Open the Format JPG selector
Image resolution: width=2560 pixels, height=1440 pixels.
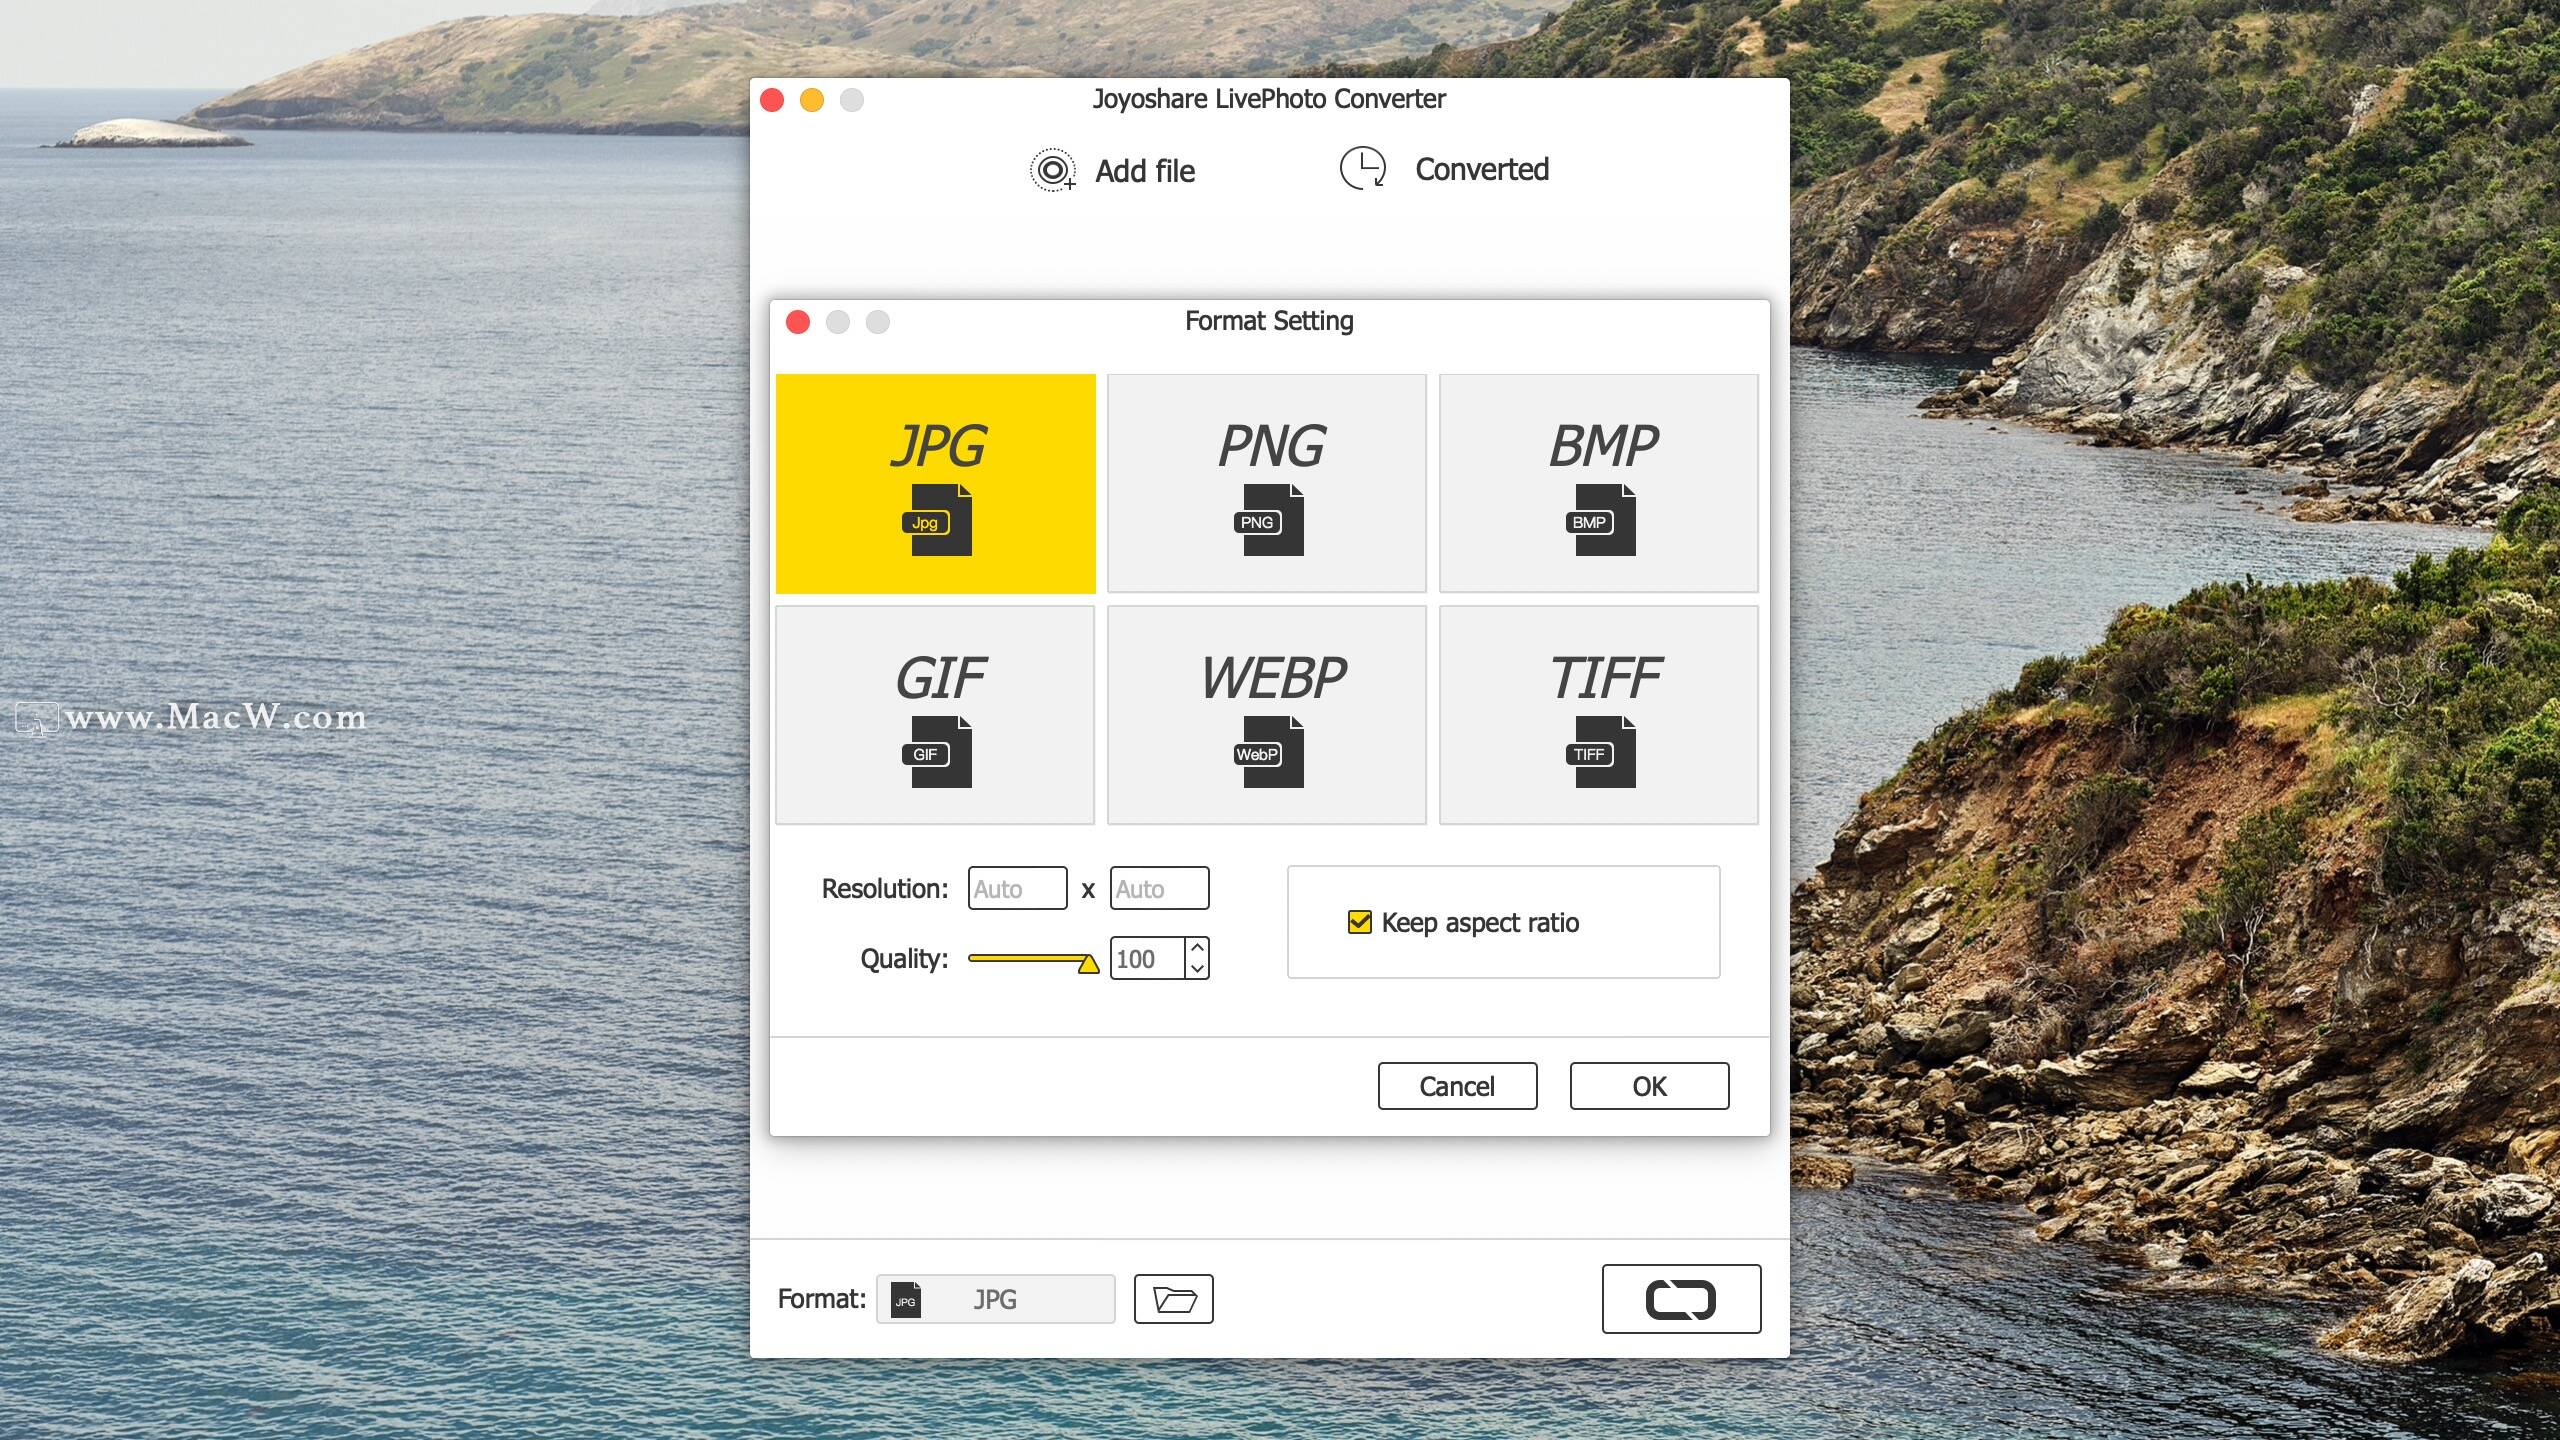point(996,1299)
